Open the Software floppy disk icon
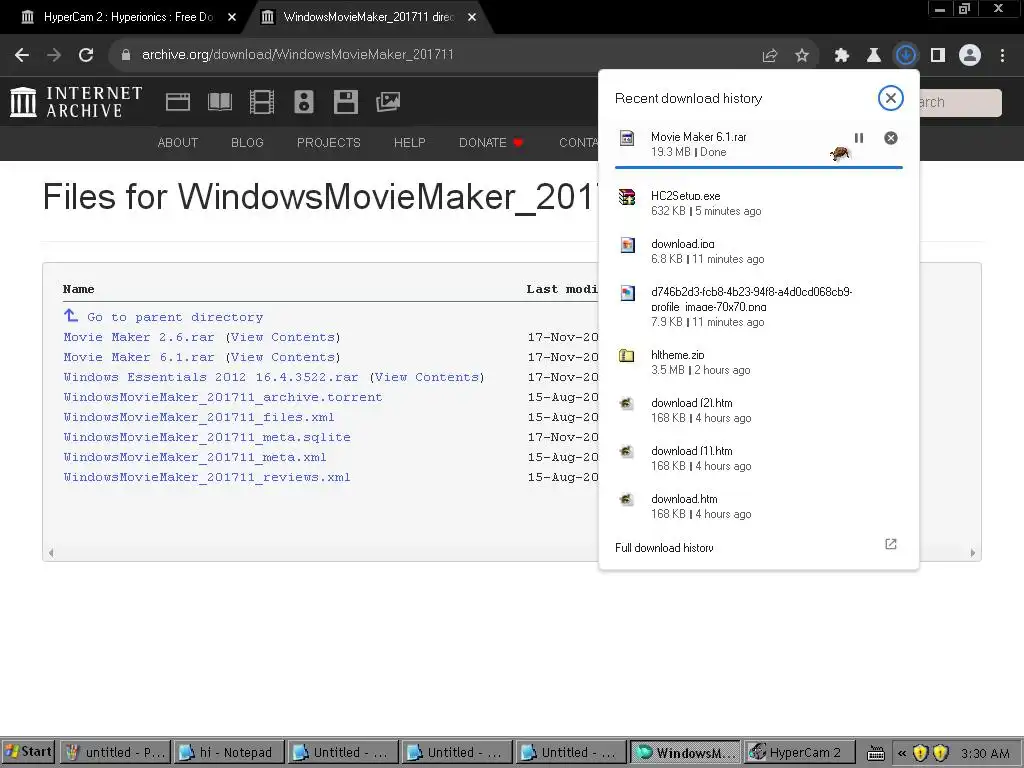 pyautogui.click(x=345, y=102)
